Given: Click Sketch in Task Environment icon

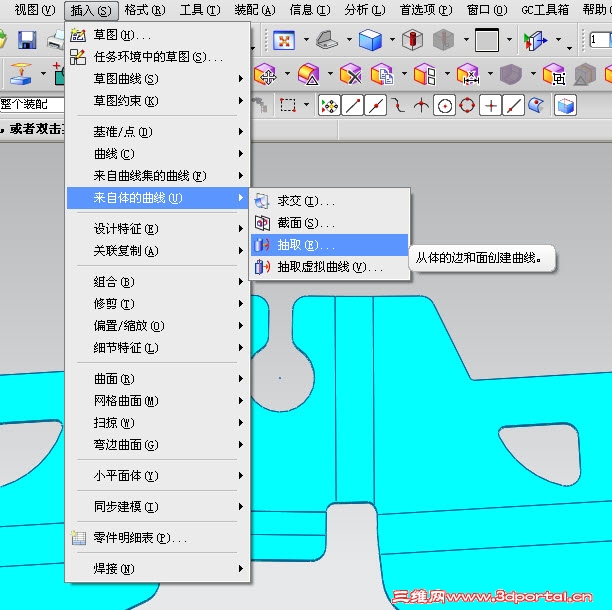Looking at the screenshot, I should [78, 57].
